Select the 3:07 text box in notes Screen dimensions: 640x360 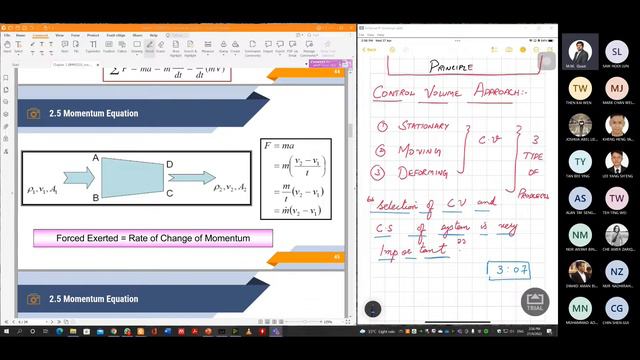tap(509, 271)
